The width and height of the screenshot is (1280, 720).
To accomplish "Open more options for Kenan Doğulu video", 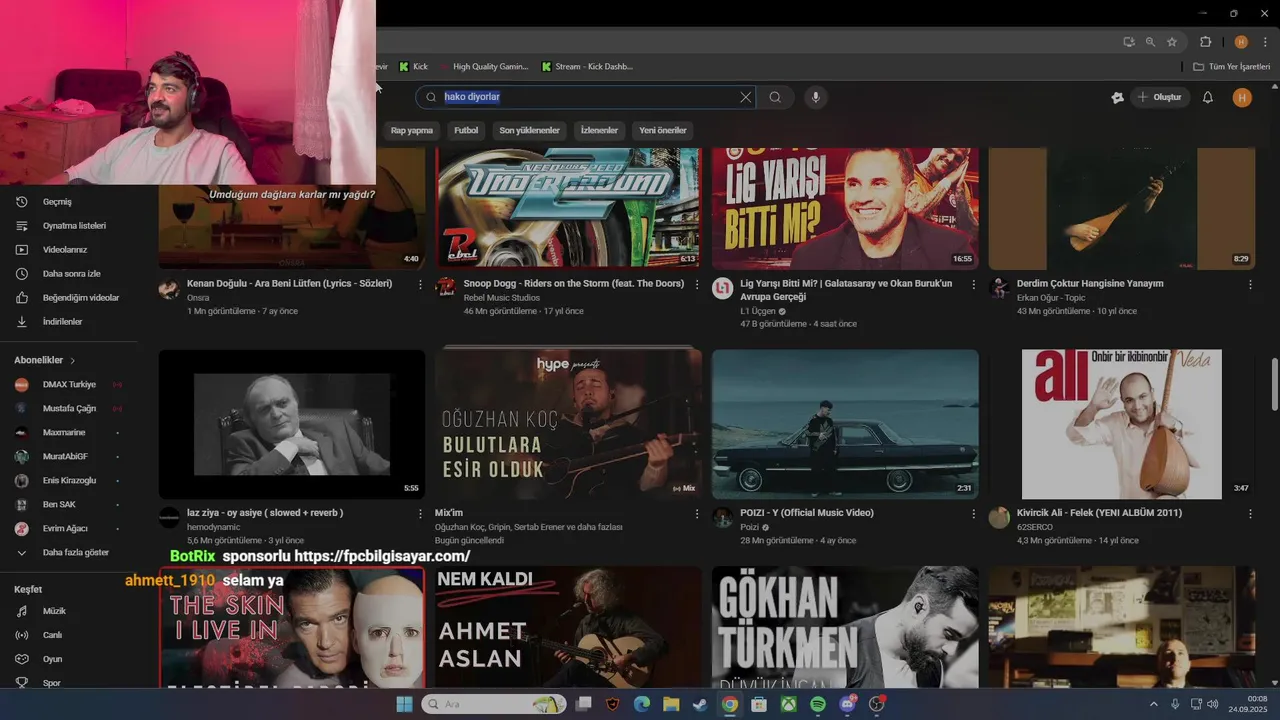I will (x=420, y=285).
